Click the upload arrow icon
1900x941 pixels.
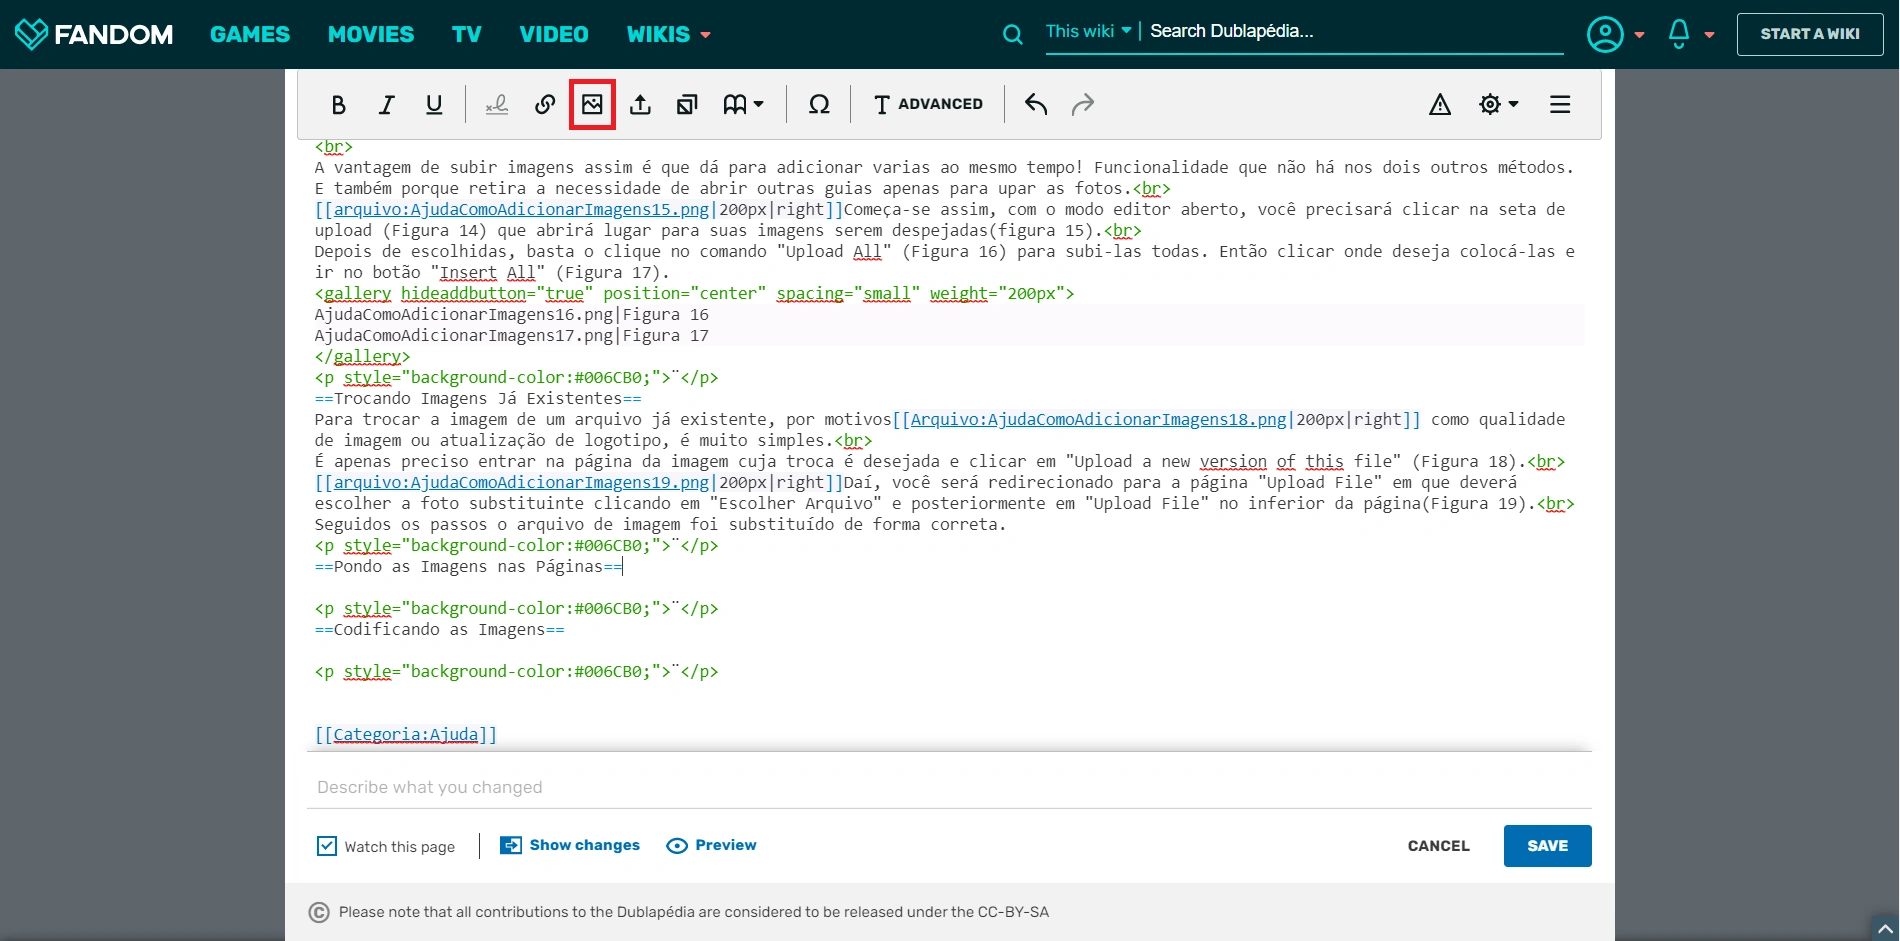(641, 105)
